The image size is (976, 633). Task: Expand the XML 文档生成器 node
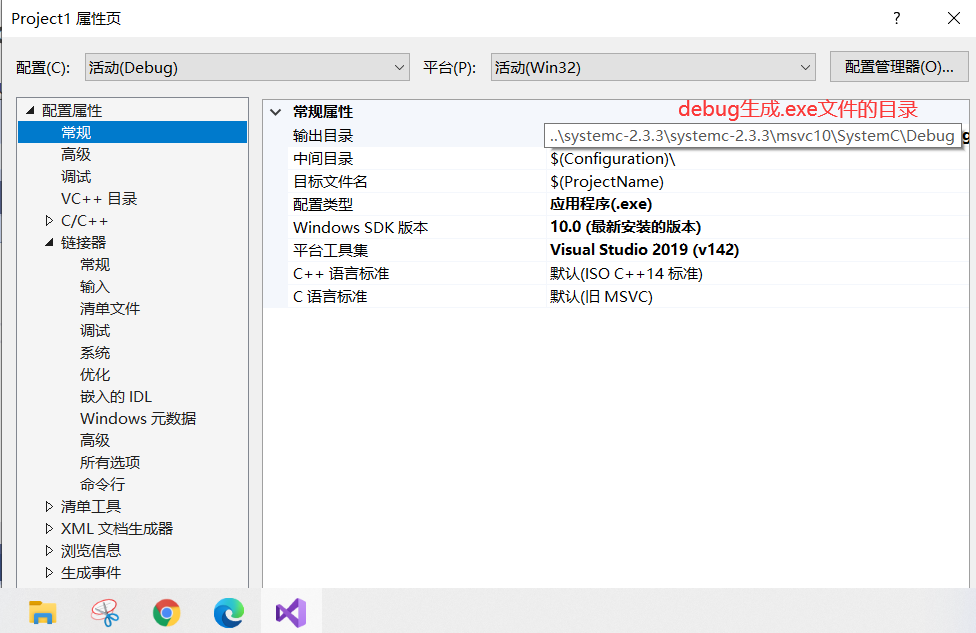pos(47,528)
